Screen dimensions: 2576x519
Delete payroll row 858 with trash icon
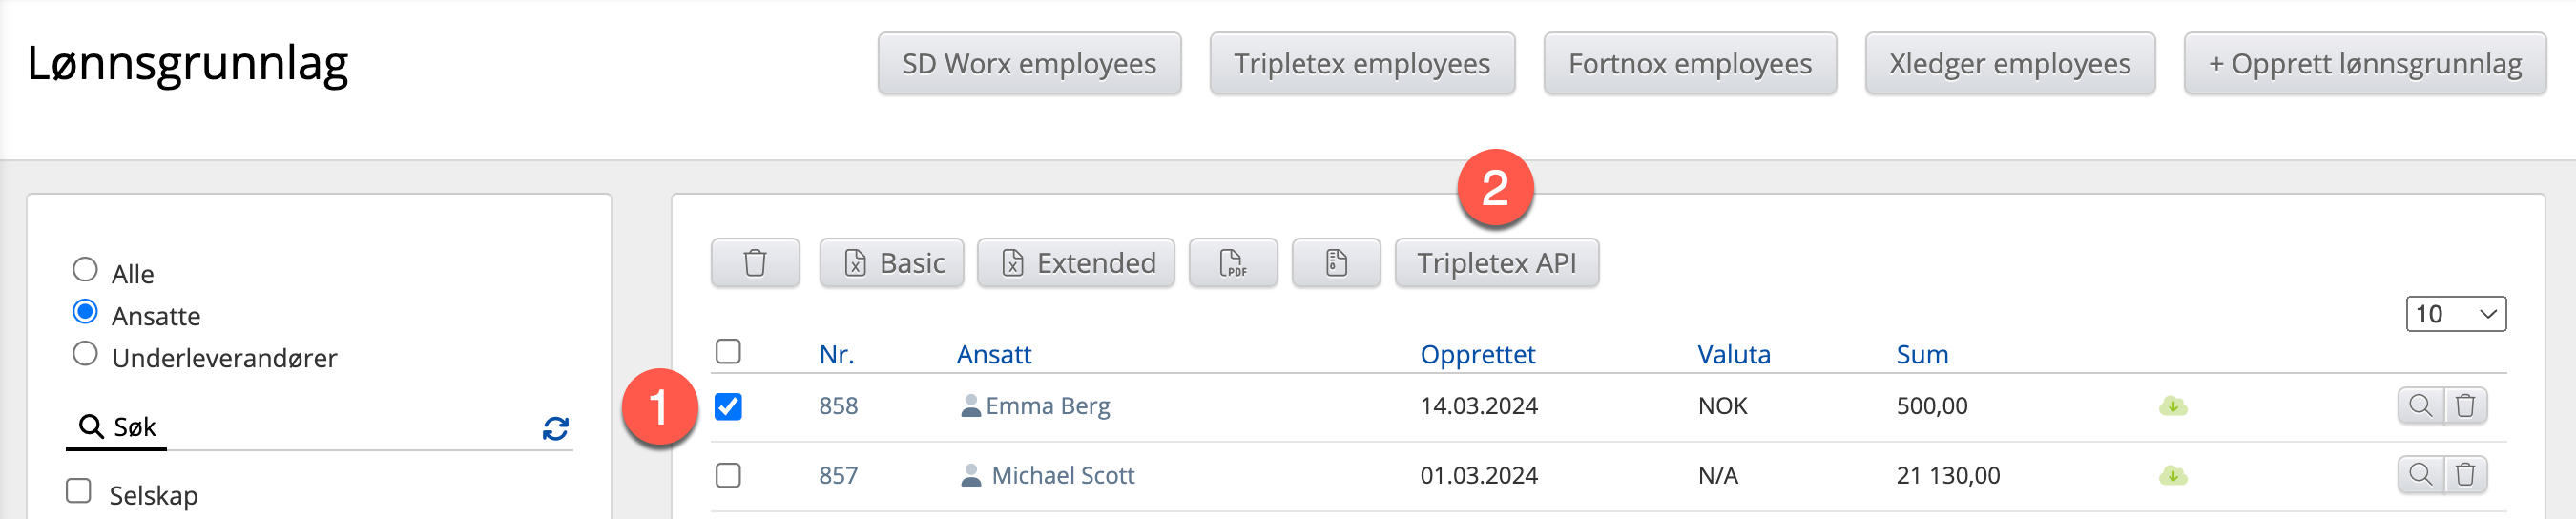coord(2466,406)
